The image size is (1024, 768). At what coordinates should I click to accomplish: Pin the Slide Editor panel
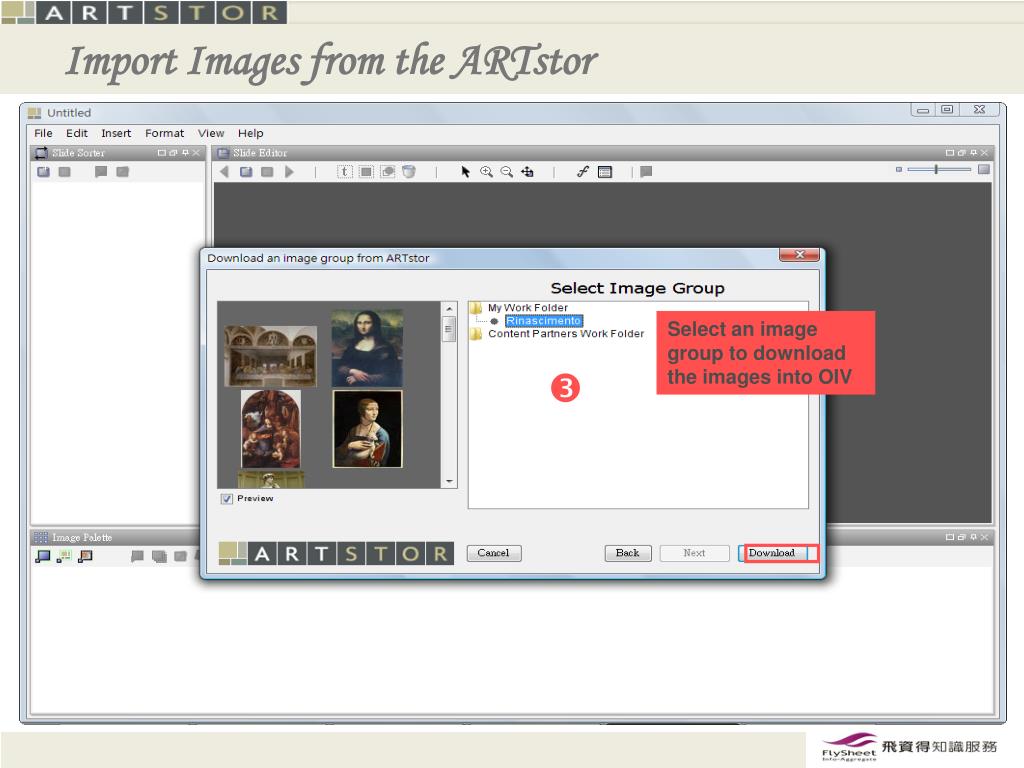pos(974,153)
